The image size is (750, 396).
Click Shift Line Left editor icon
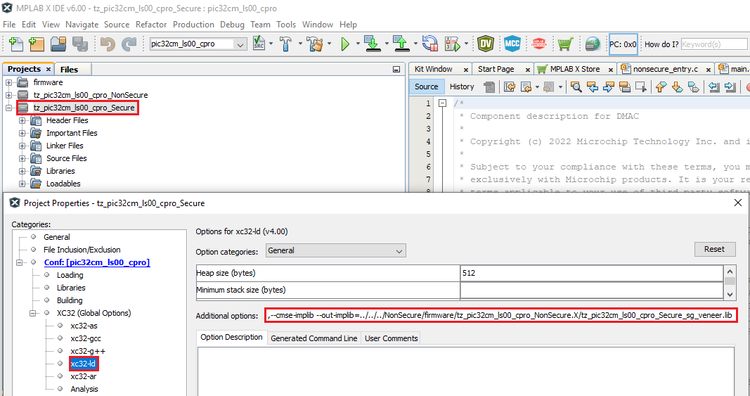(714, 87)
